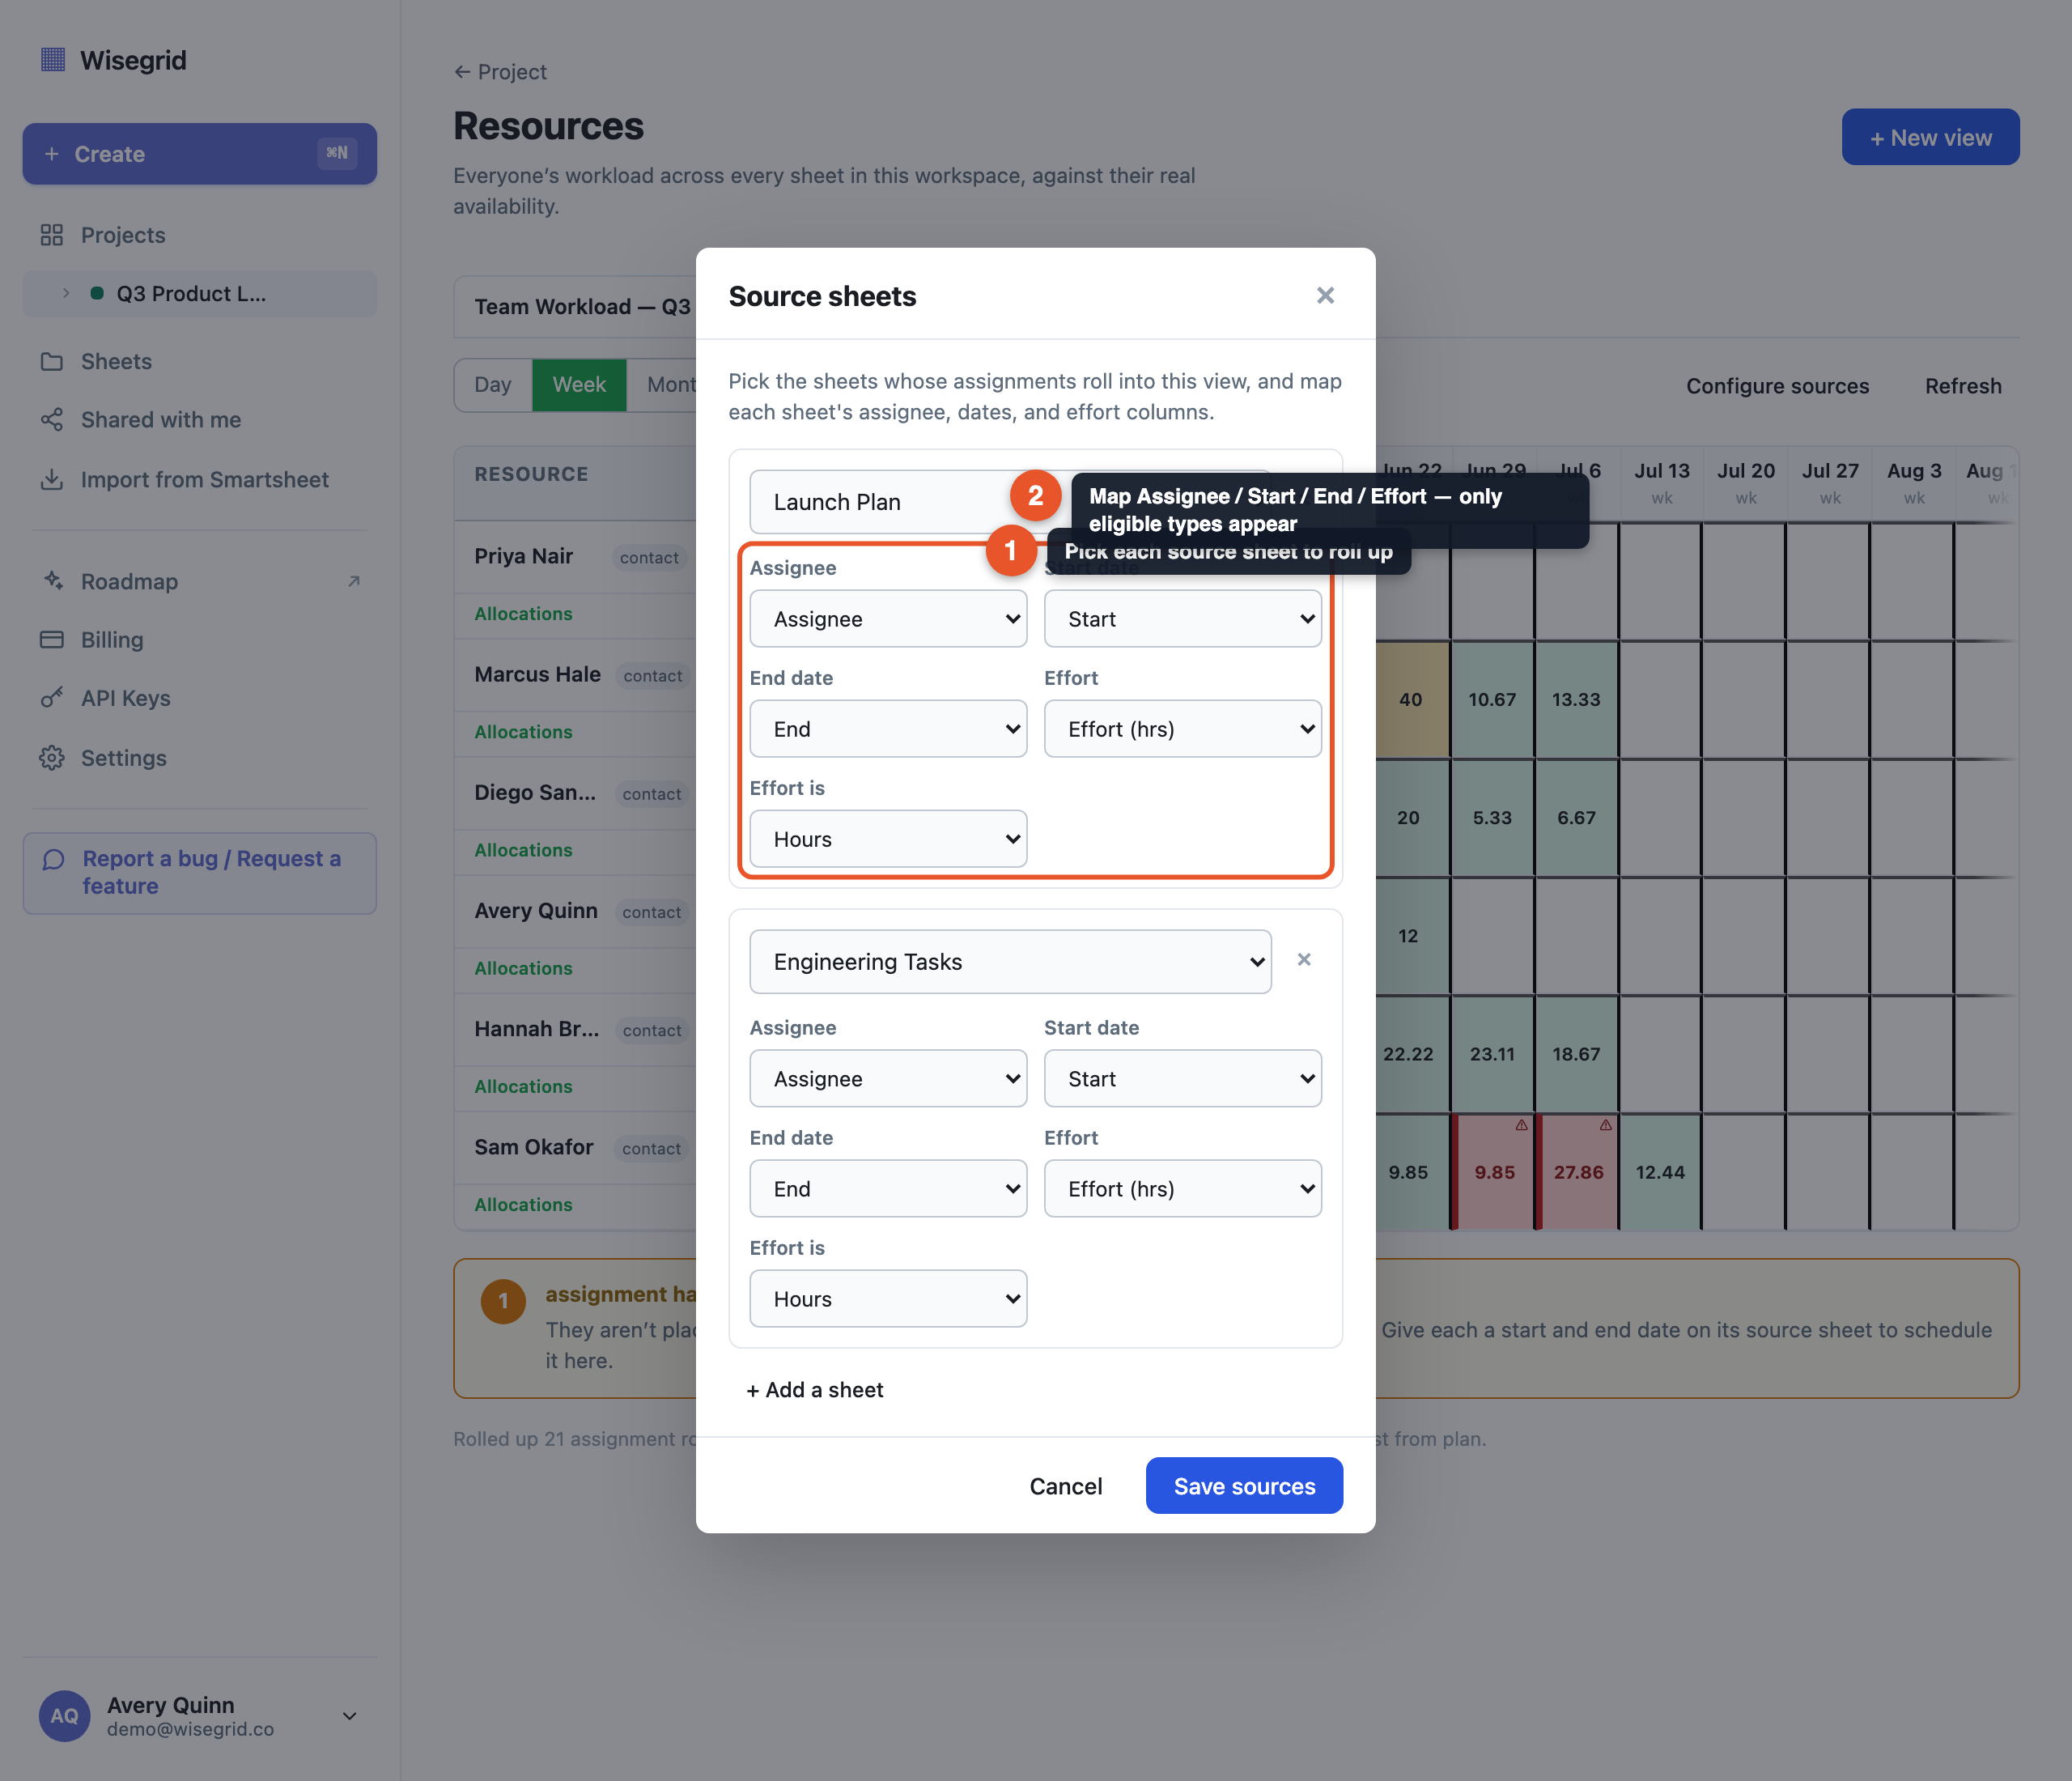
Task: Click the Settings gear icon
Action: (x=52, y=758)
